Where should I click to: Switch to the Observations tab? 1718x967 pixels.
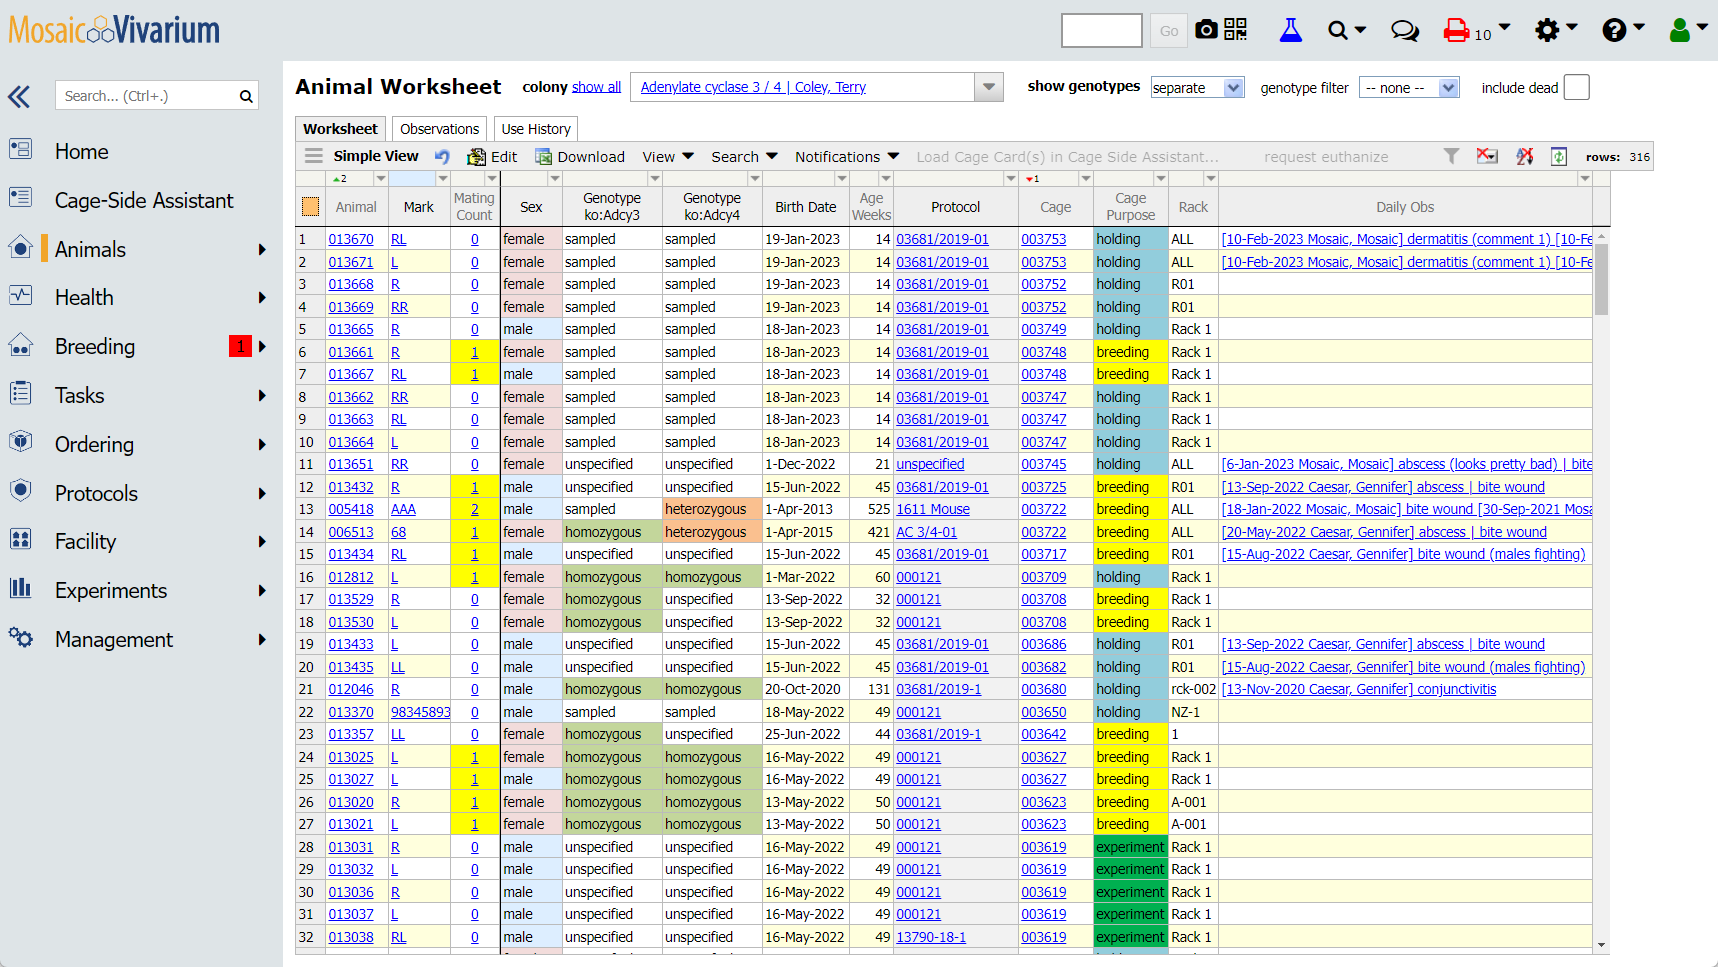point(439,129)
